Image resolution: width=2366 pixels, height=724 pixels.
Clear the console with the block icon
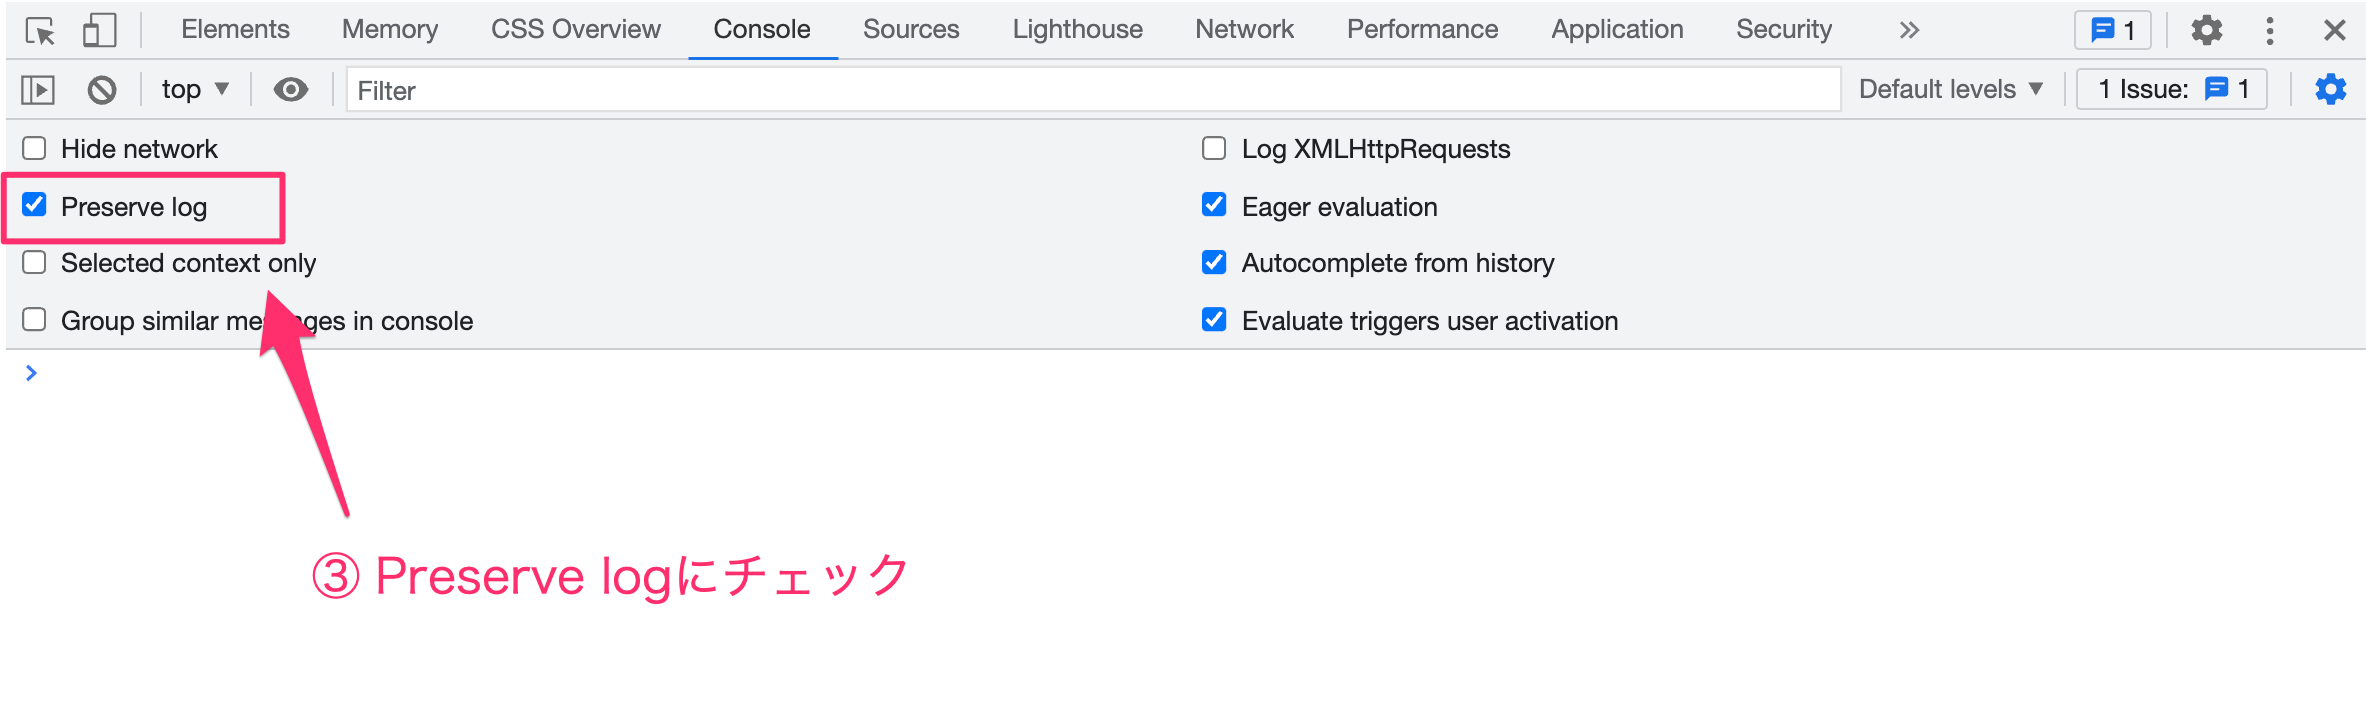coord(101,90)
